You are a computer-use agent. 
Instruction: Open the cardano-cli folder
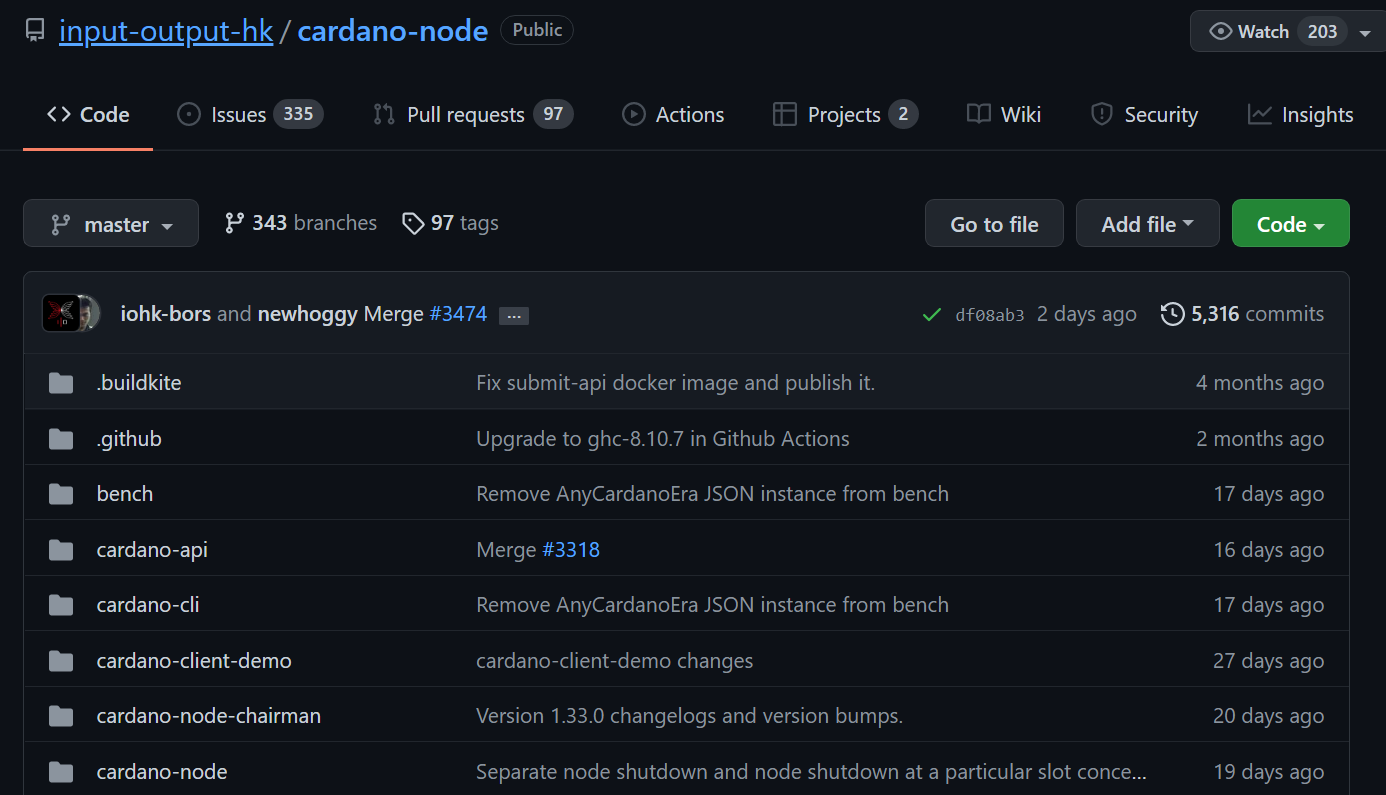[x=147, y=604]
